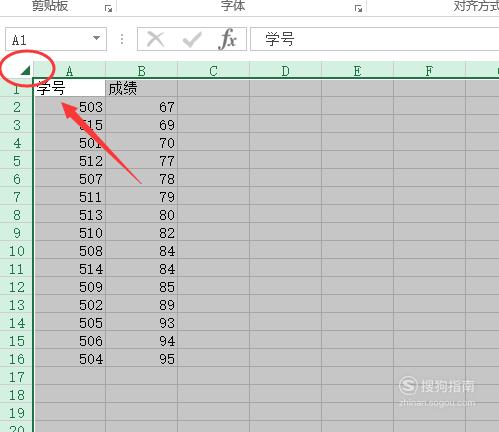
Task: Select row 8 header
Action: click(x=16, y=215)
